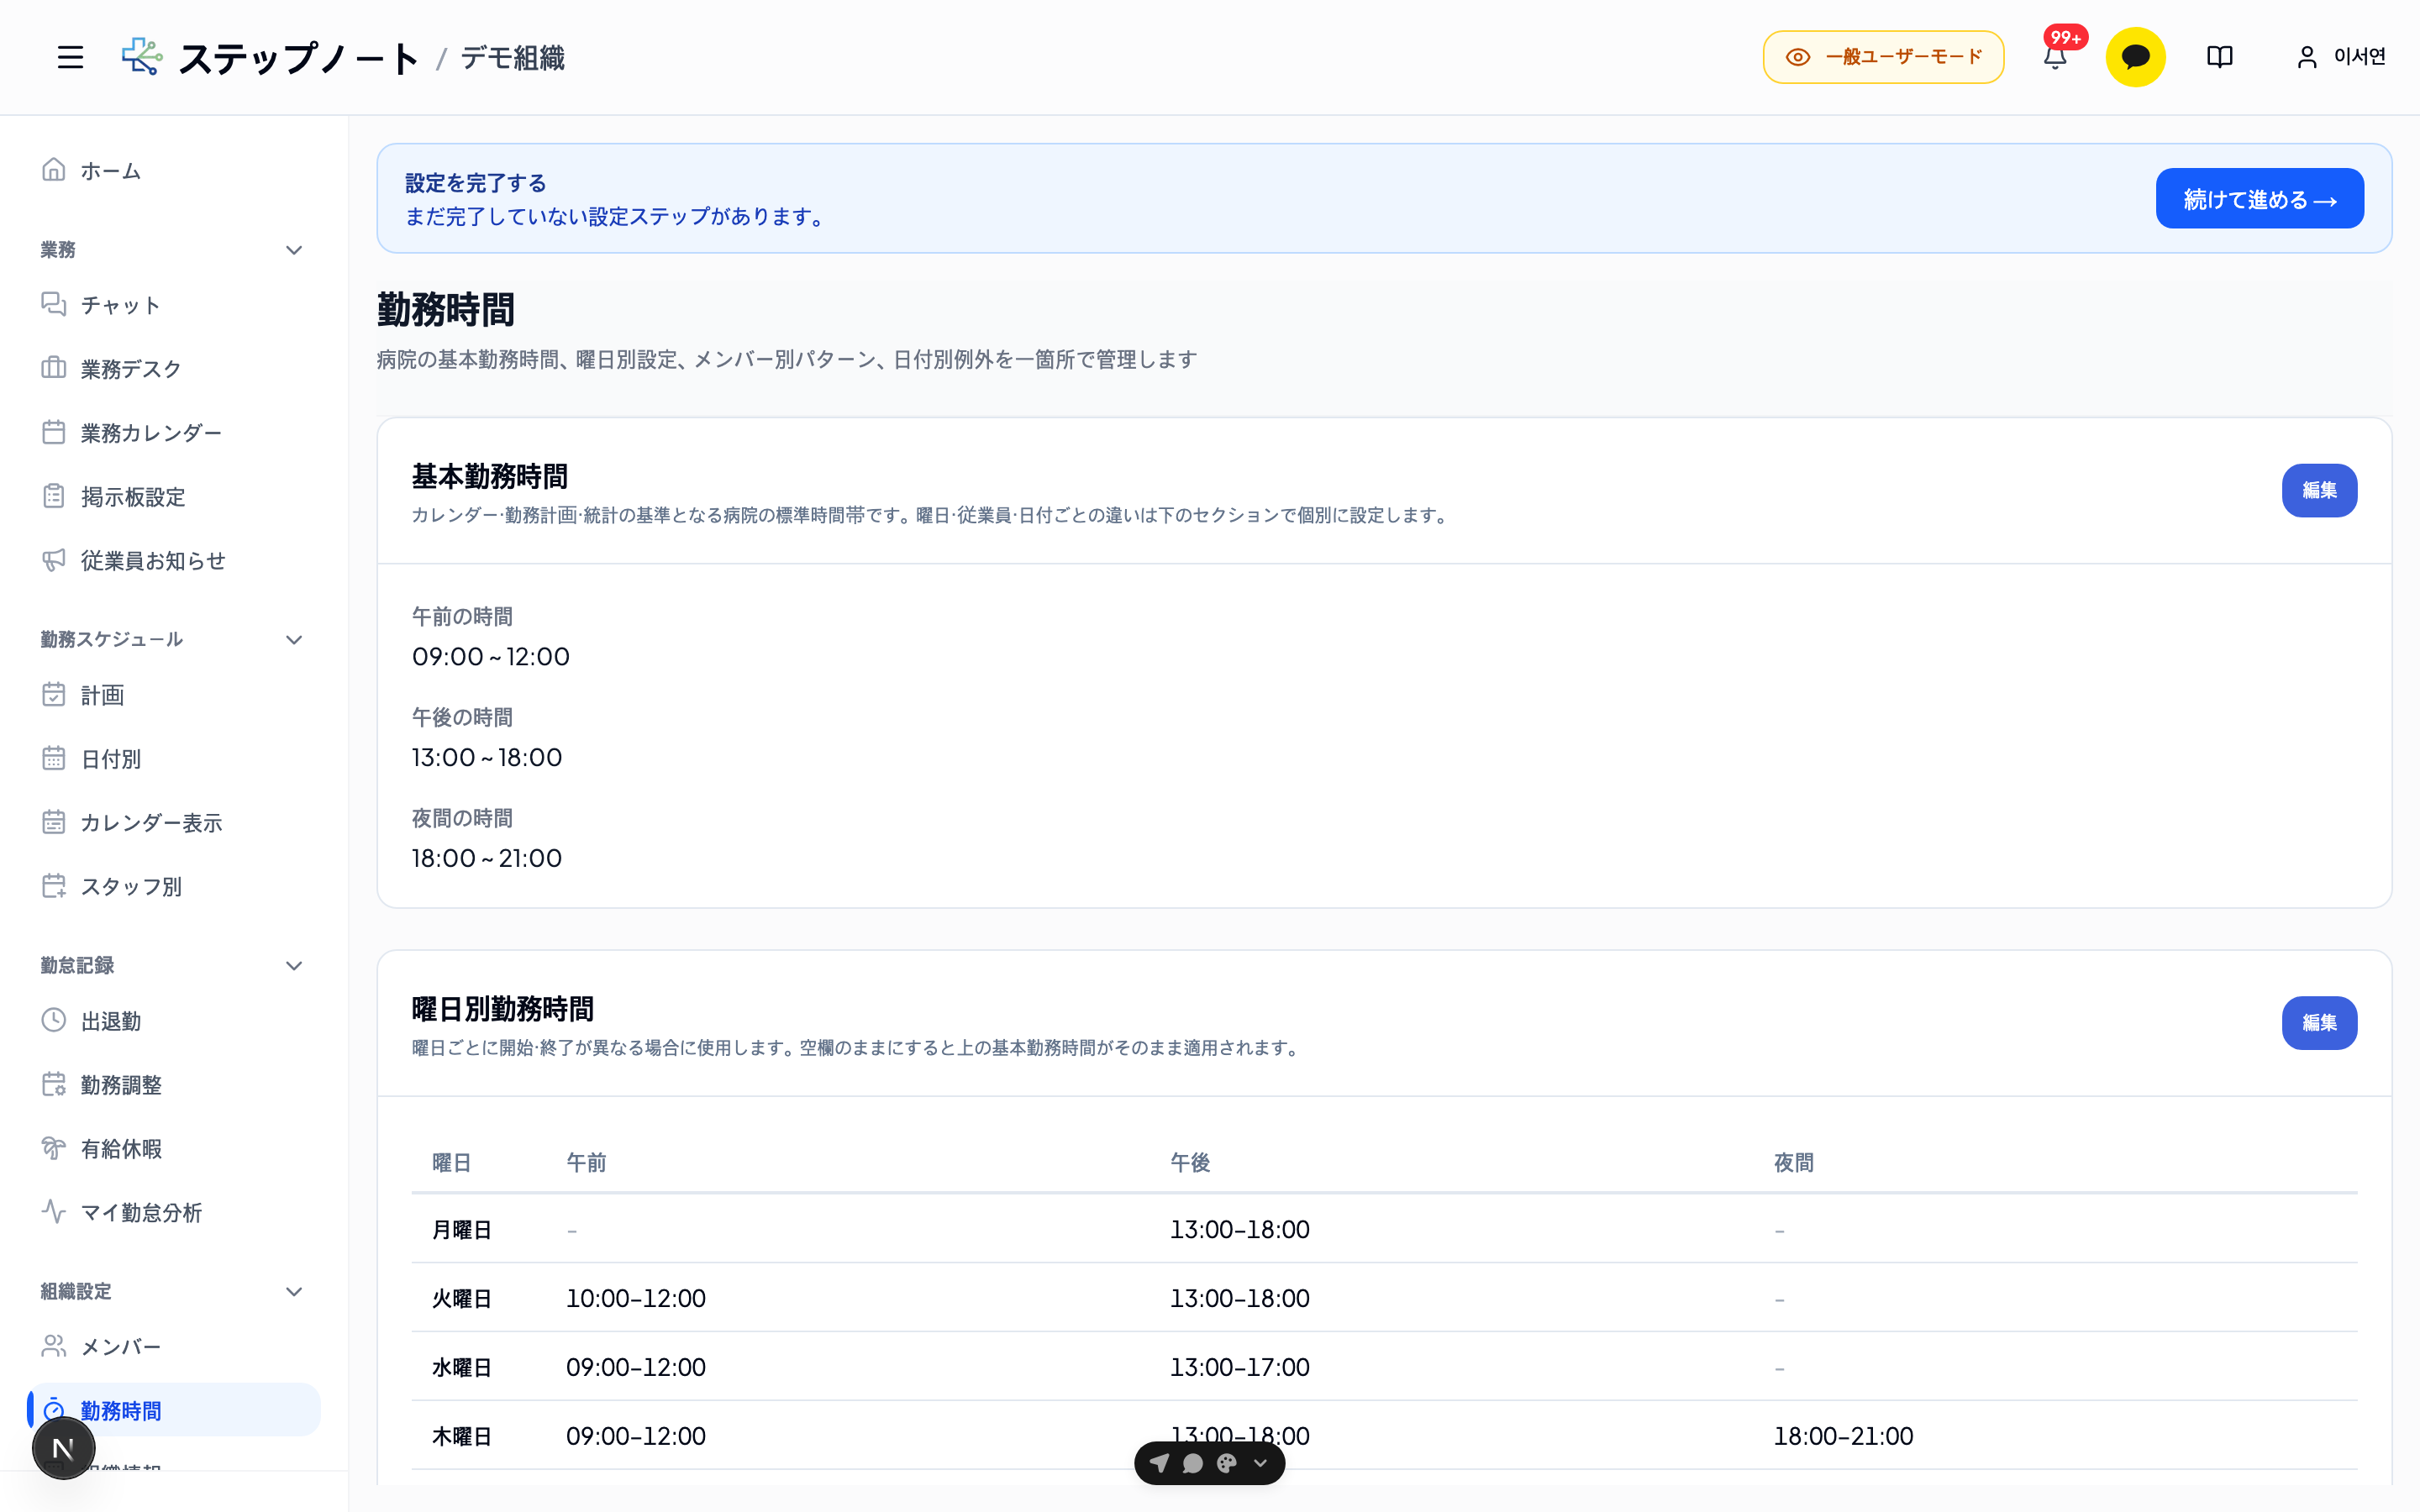Open the hamburger navigation menu

(x=70, y=57)
